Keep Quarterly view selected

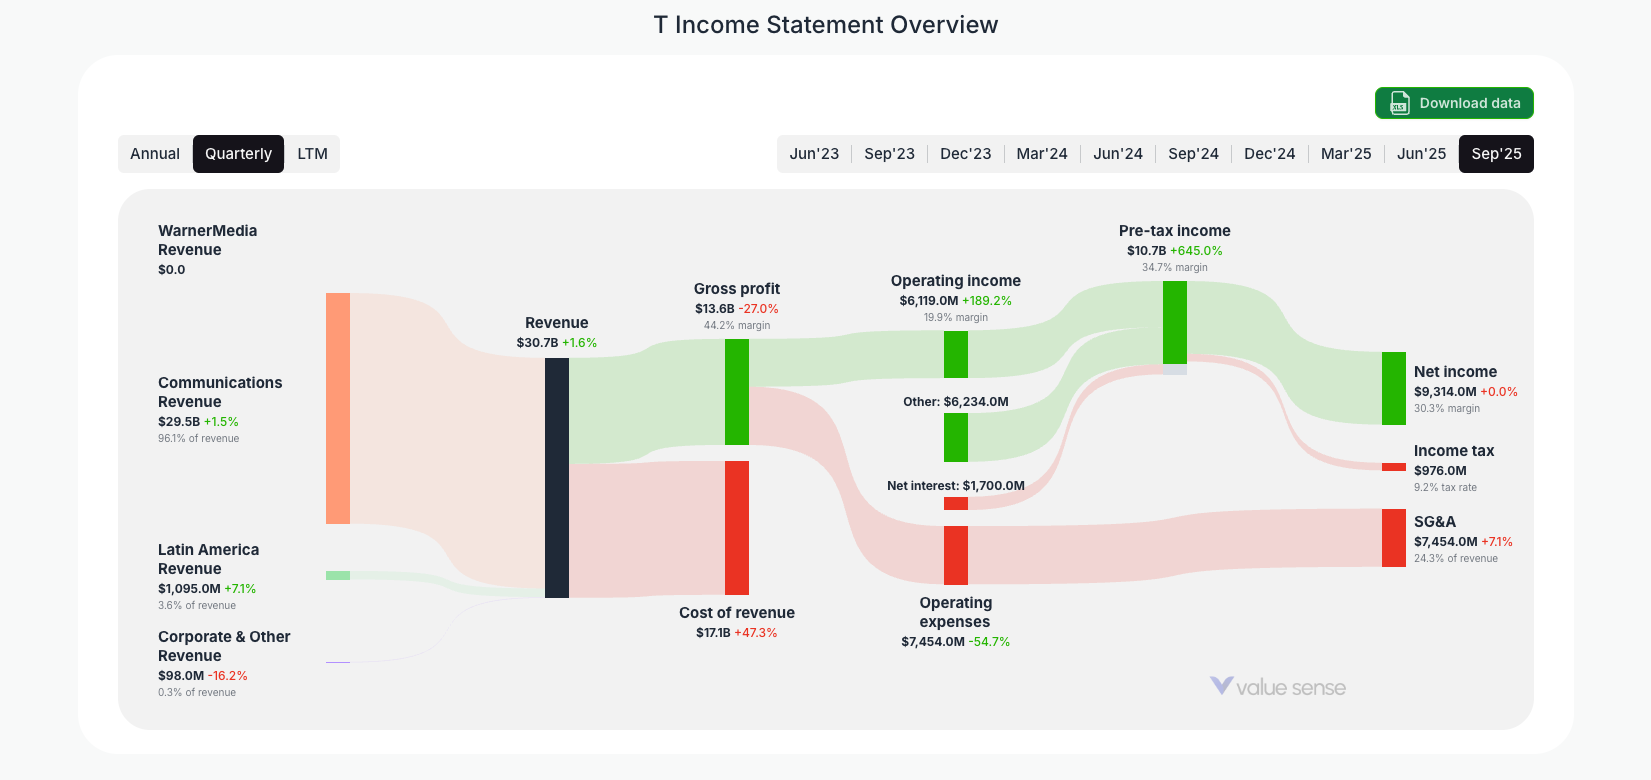coord(238,153)
